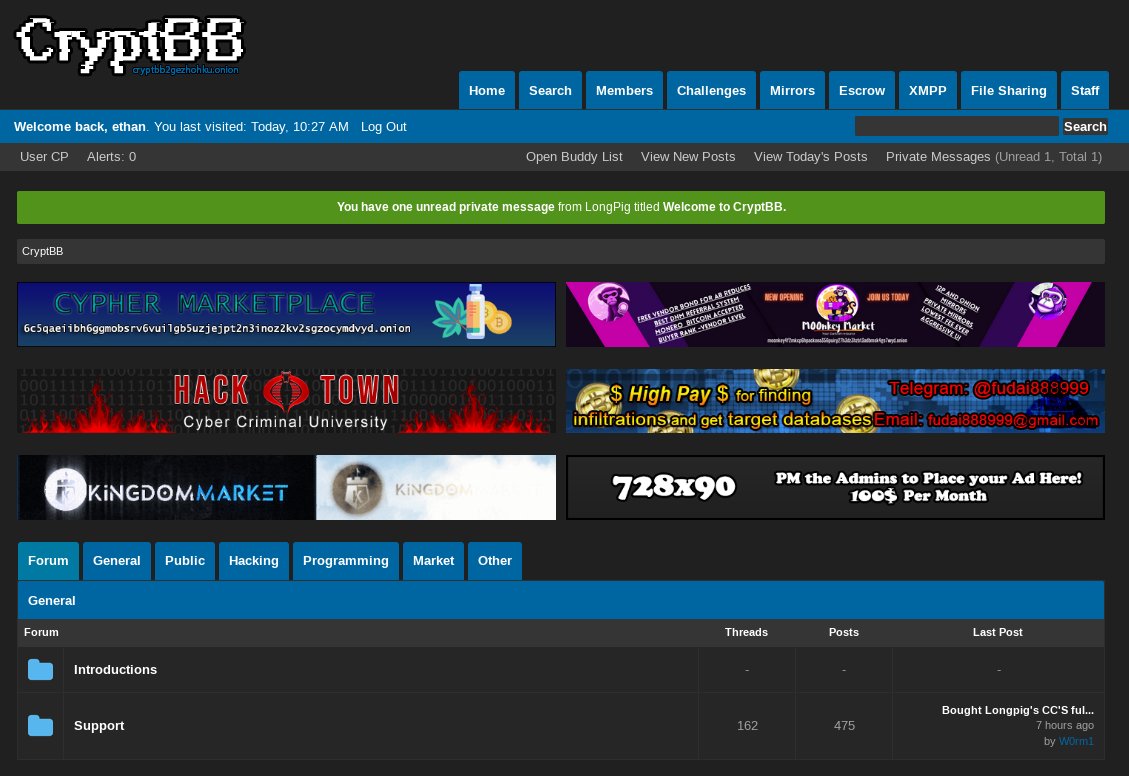This screenshot has width=1129, height=776.
Task: Open Welcome to CryptBB message title
Action: pos(723,207)
